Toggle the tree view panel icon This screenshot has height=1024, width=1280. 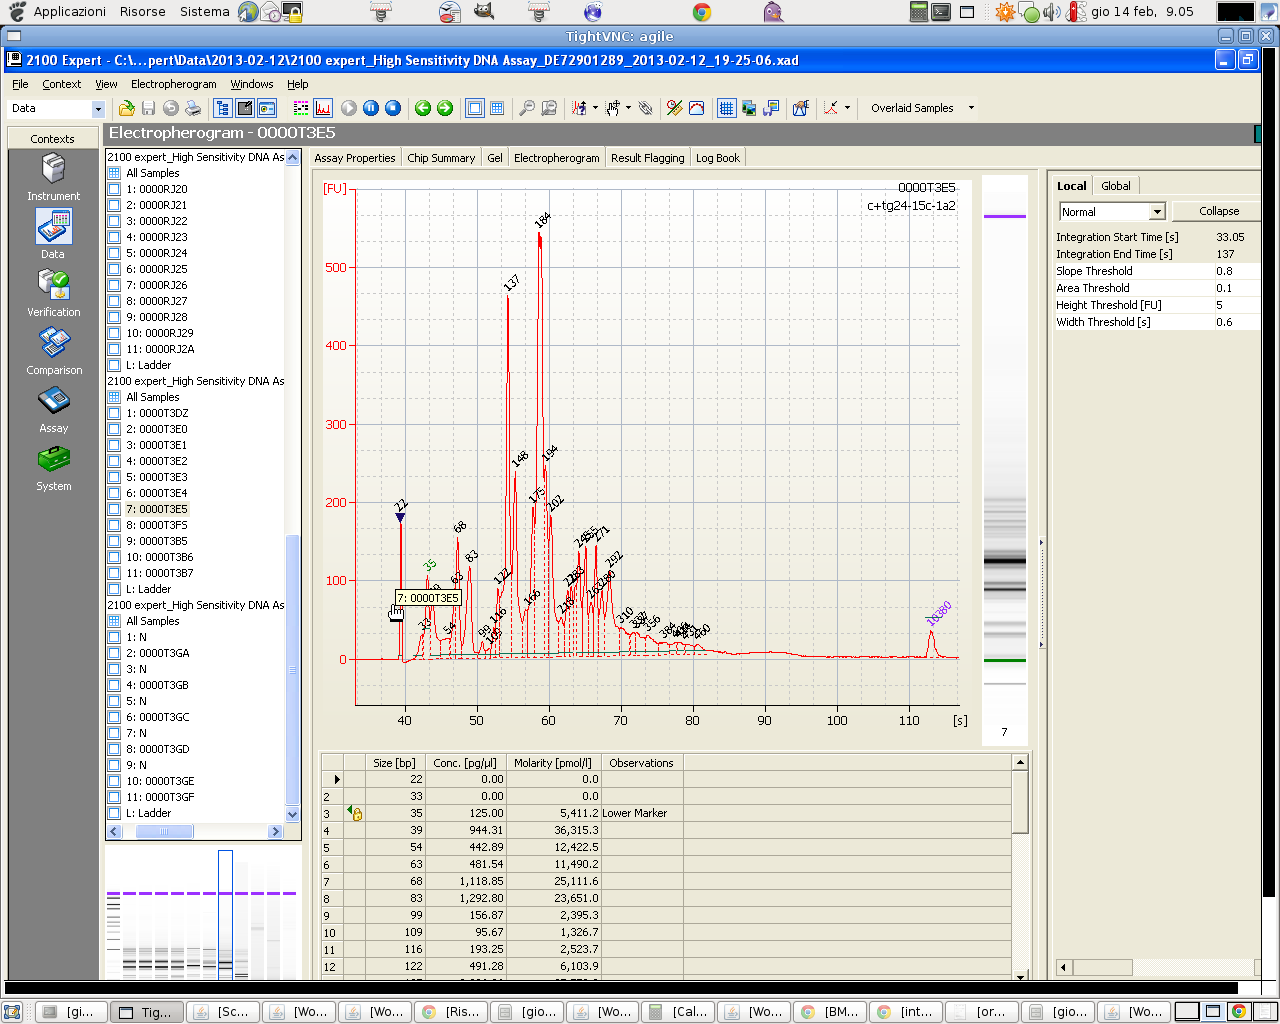223,108
